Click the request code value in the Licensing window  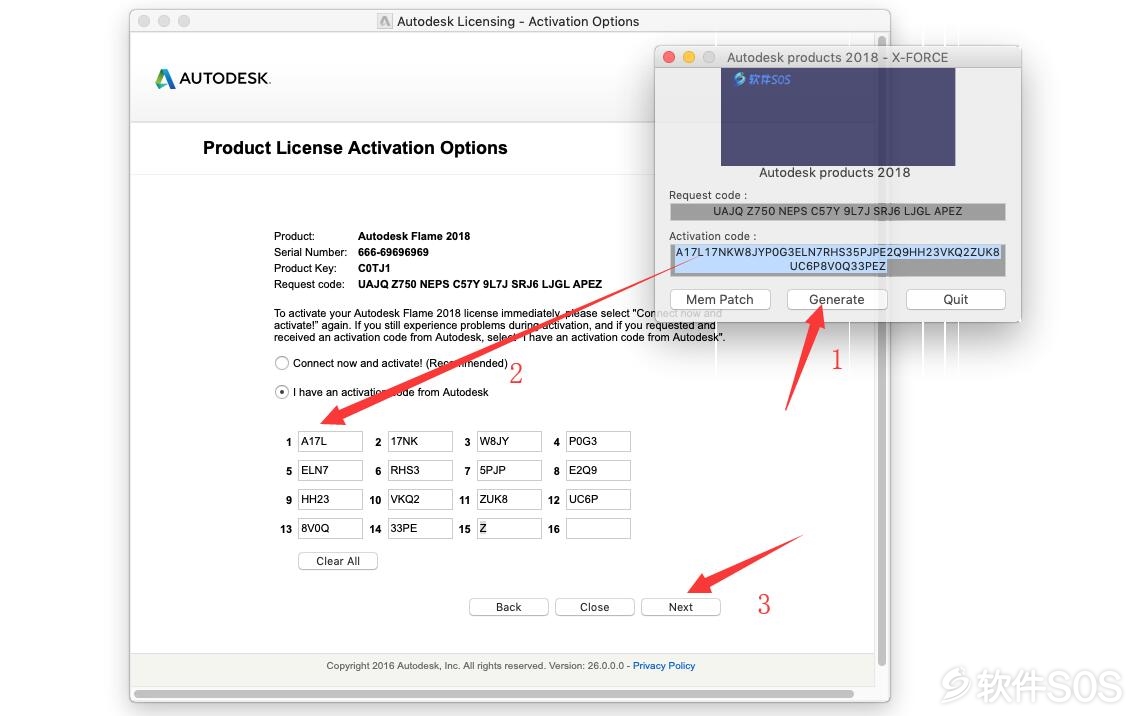[479, 284]
